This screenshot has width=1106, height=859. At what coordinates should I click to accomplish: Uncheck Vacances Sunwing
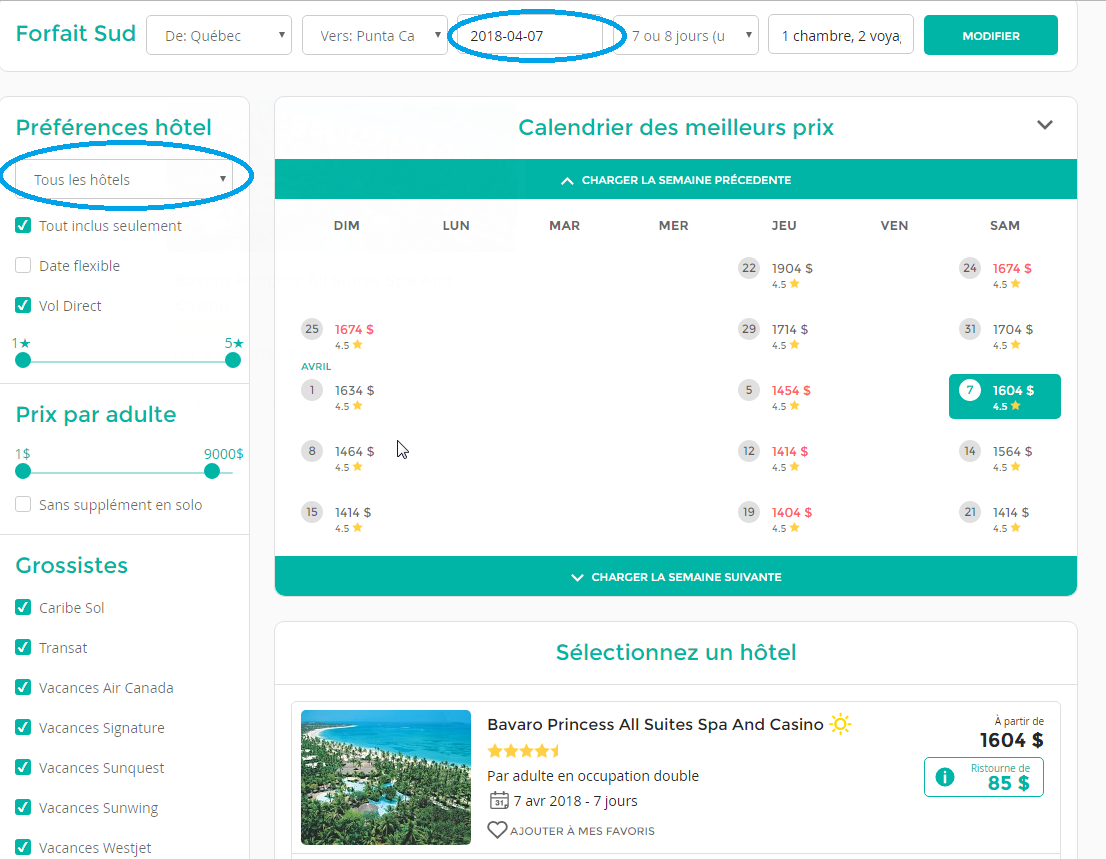click(23, 807)
